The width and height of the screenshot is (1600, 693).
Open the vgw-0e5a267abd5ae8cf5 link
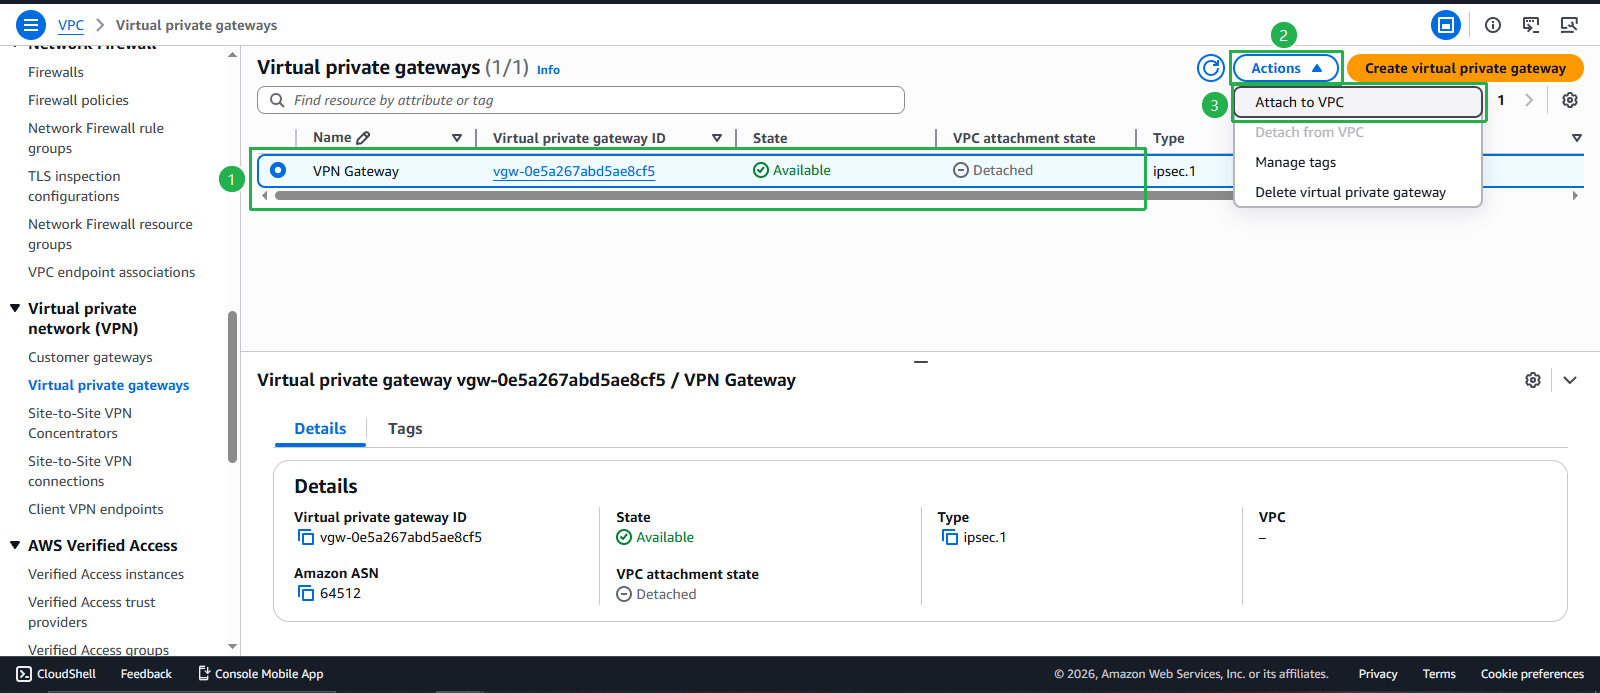574,171
